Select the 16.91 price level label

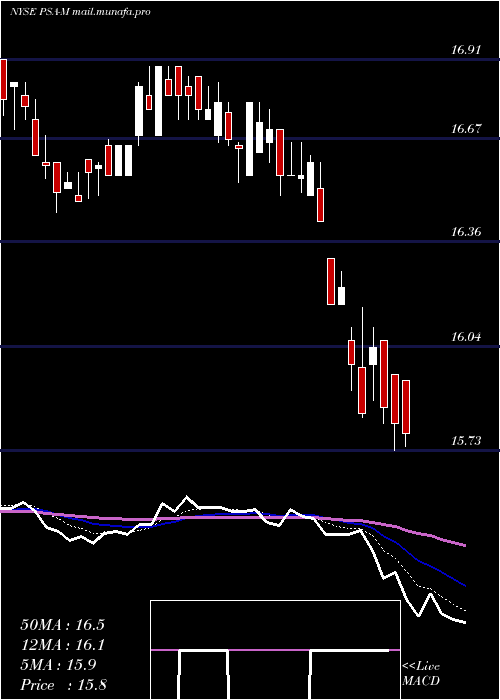[466, 50]
